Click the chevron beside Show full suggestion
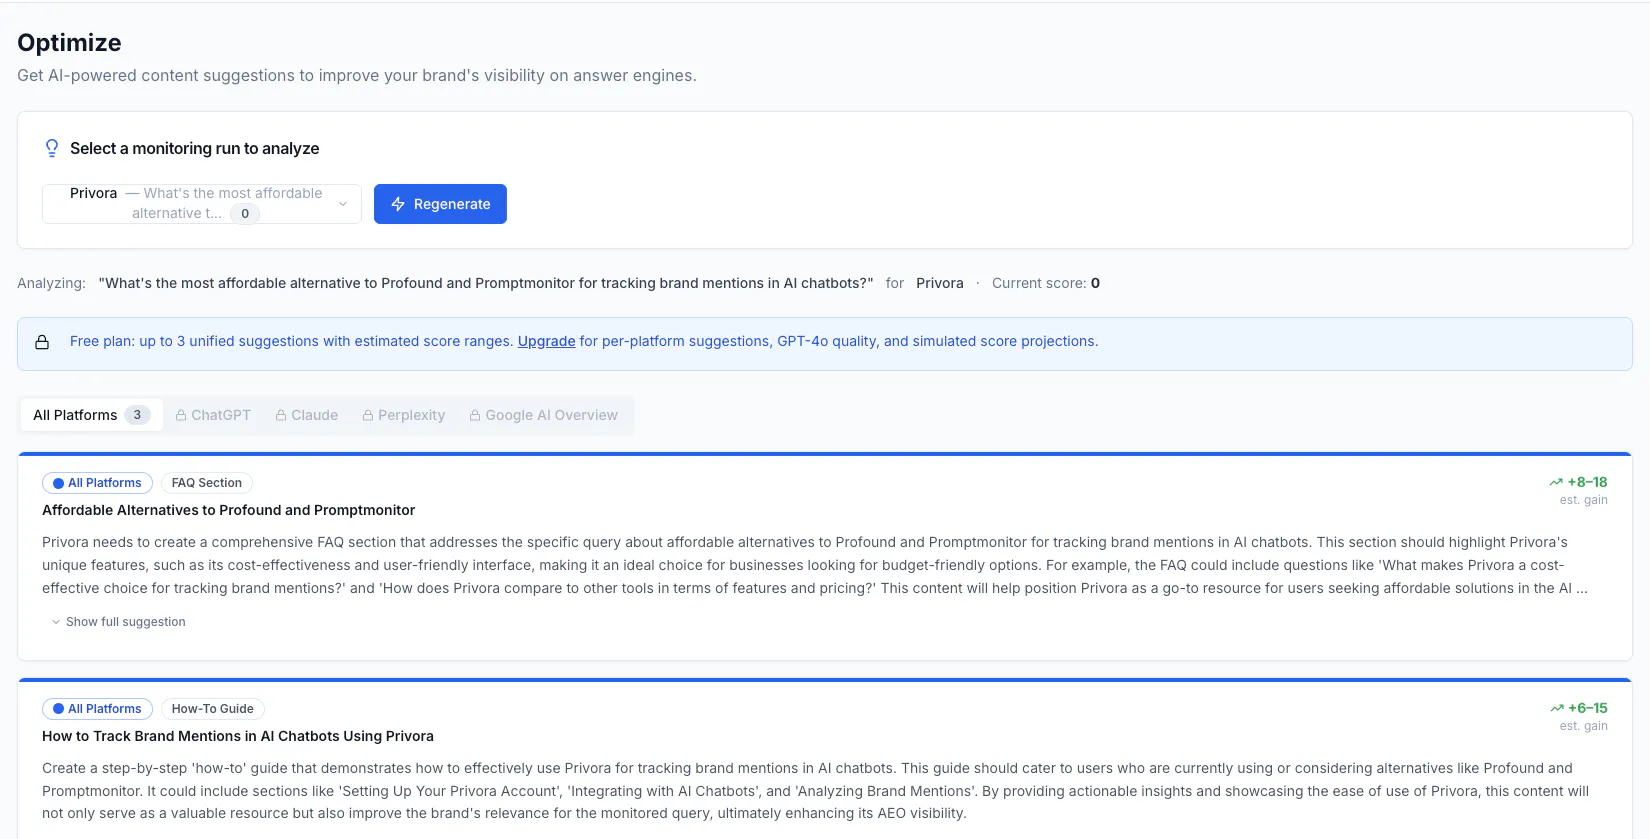Screen dimensions: 1650x839 point(56,622)
